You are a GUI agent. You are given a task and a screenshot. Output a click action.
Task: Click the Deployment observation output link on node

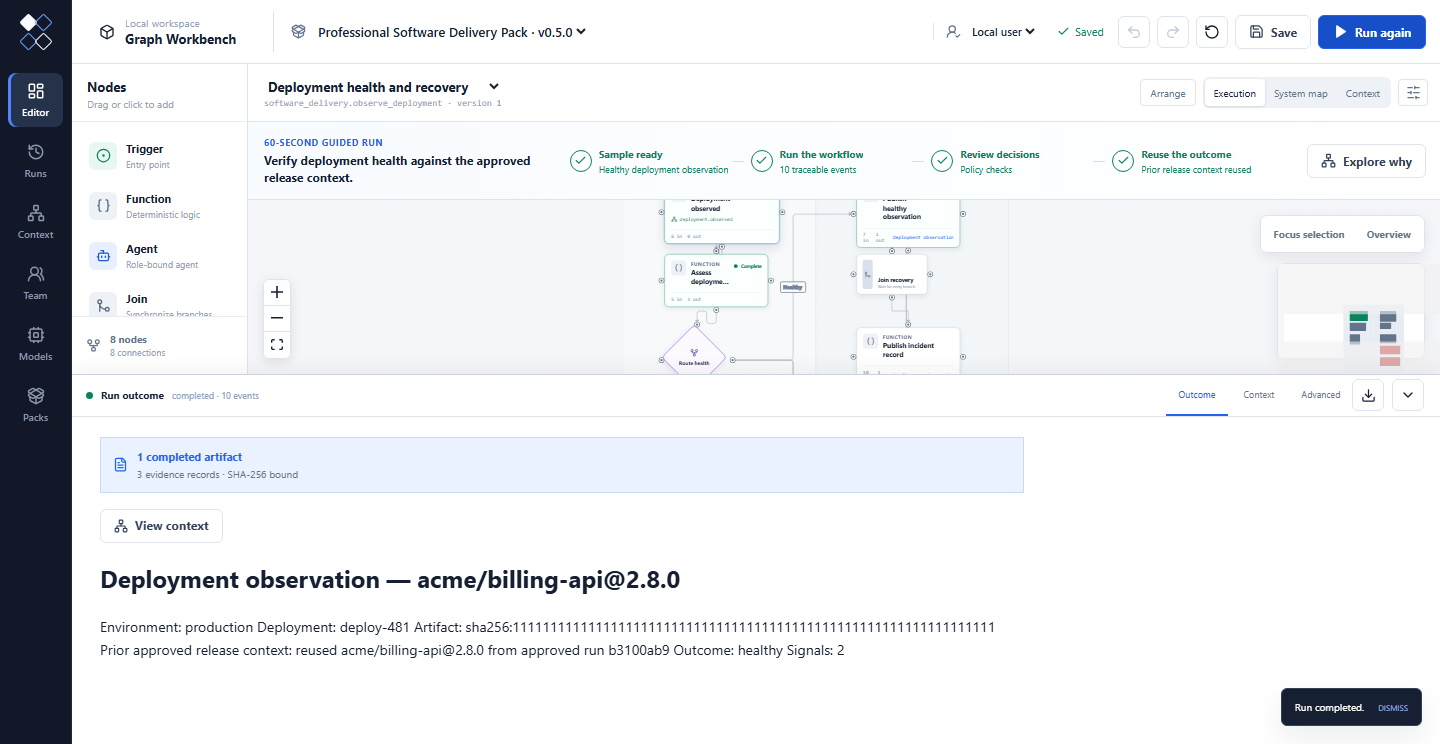coord(922,238)
